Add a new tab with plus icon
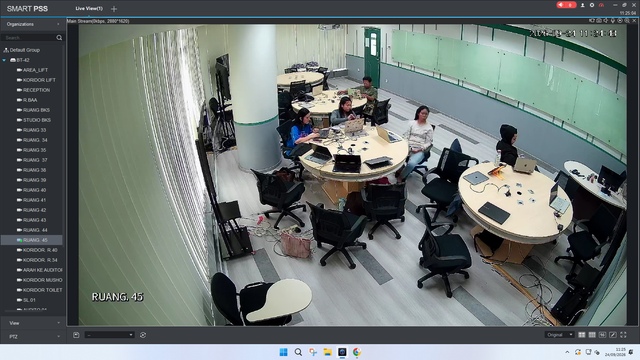Screen dimensions: 640x360 [x=114, y=9]
